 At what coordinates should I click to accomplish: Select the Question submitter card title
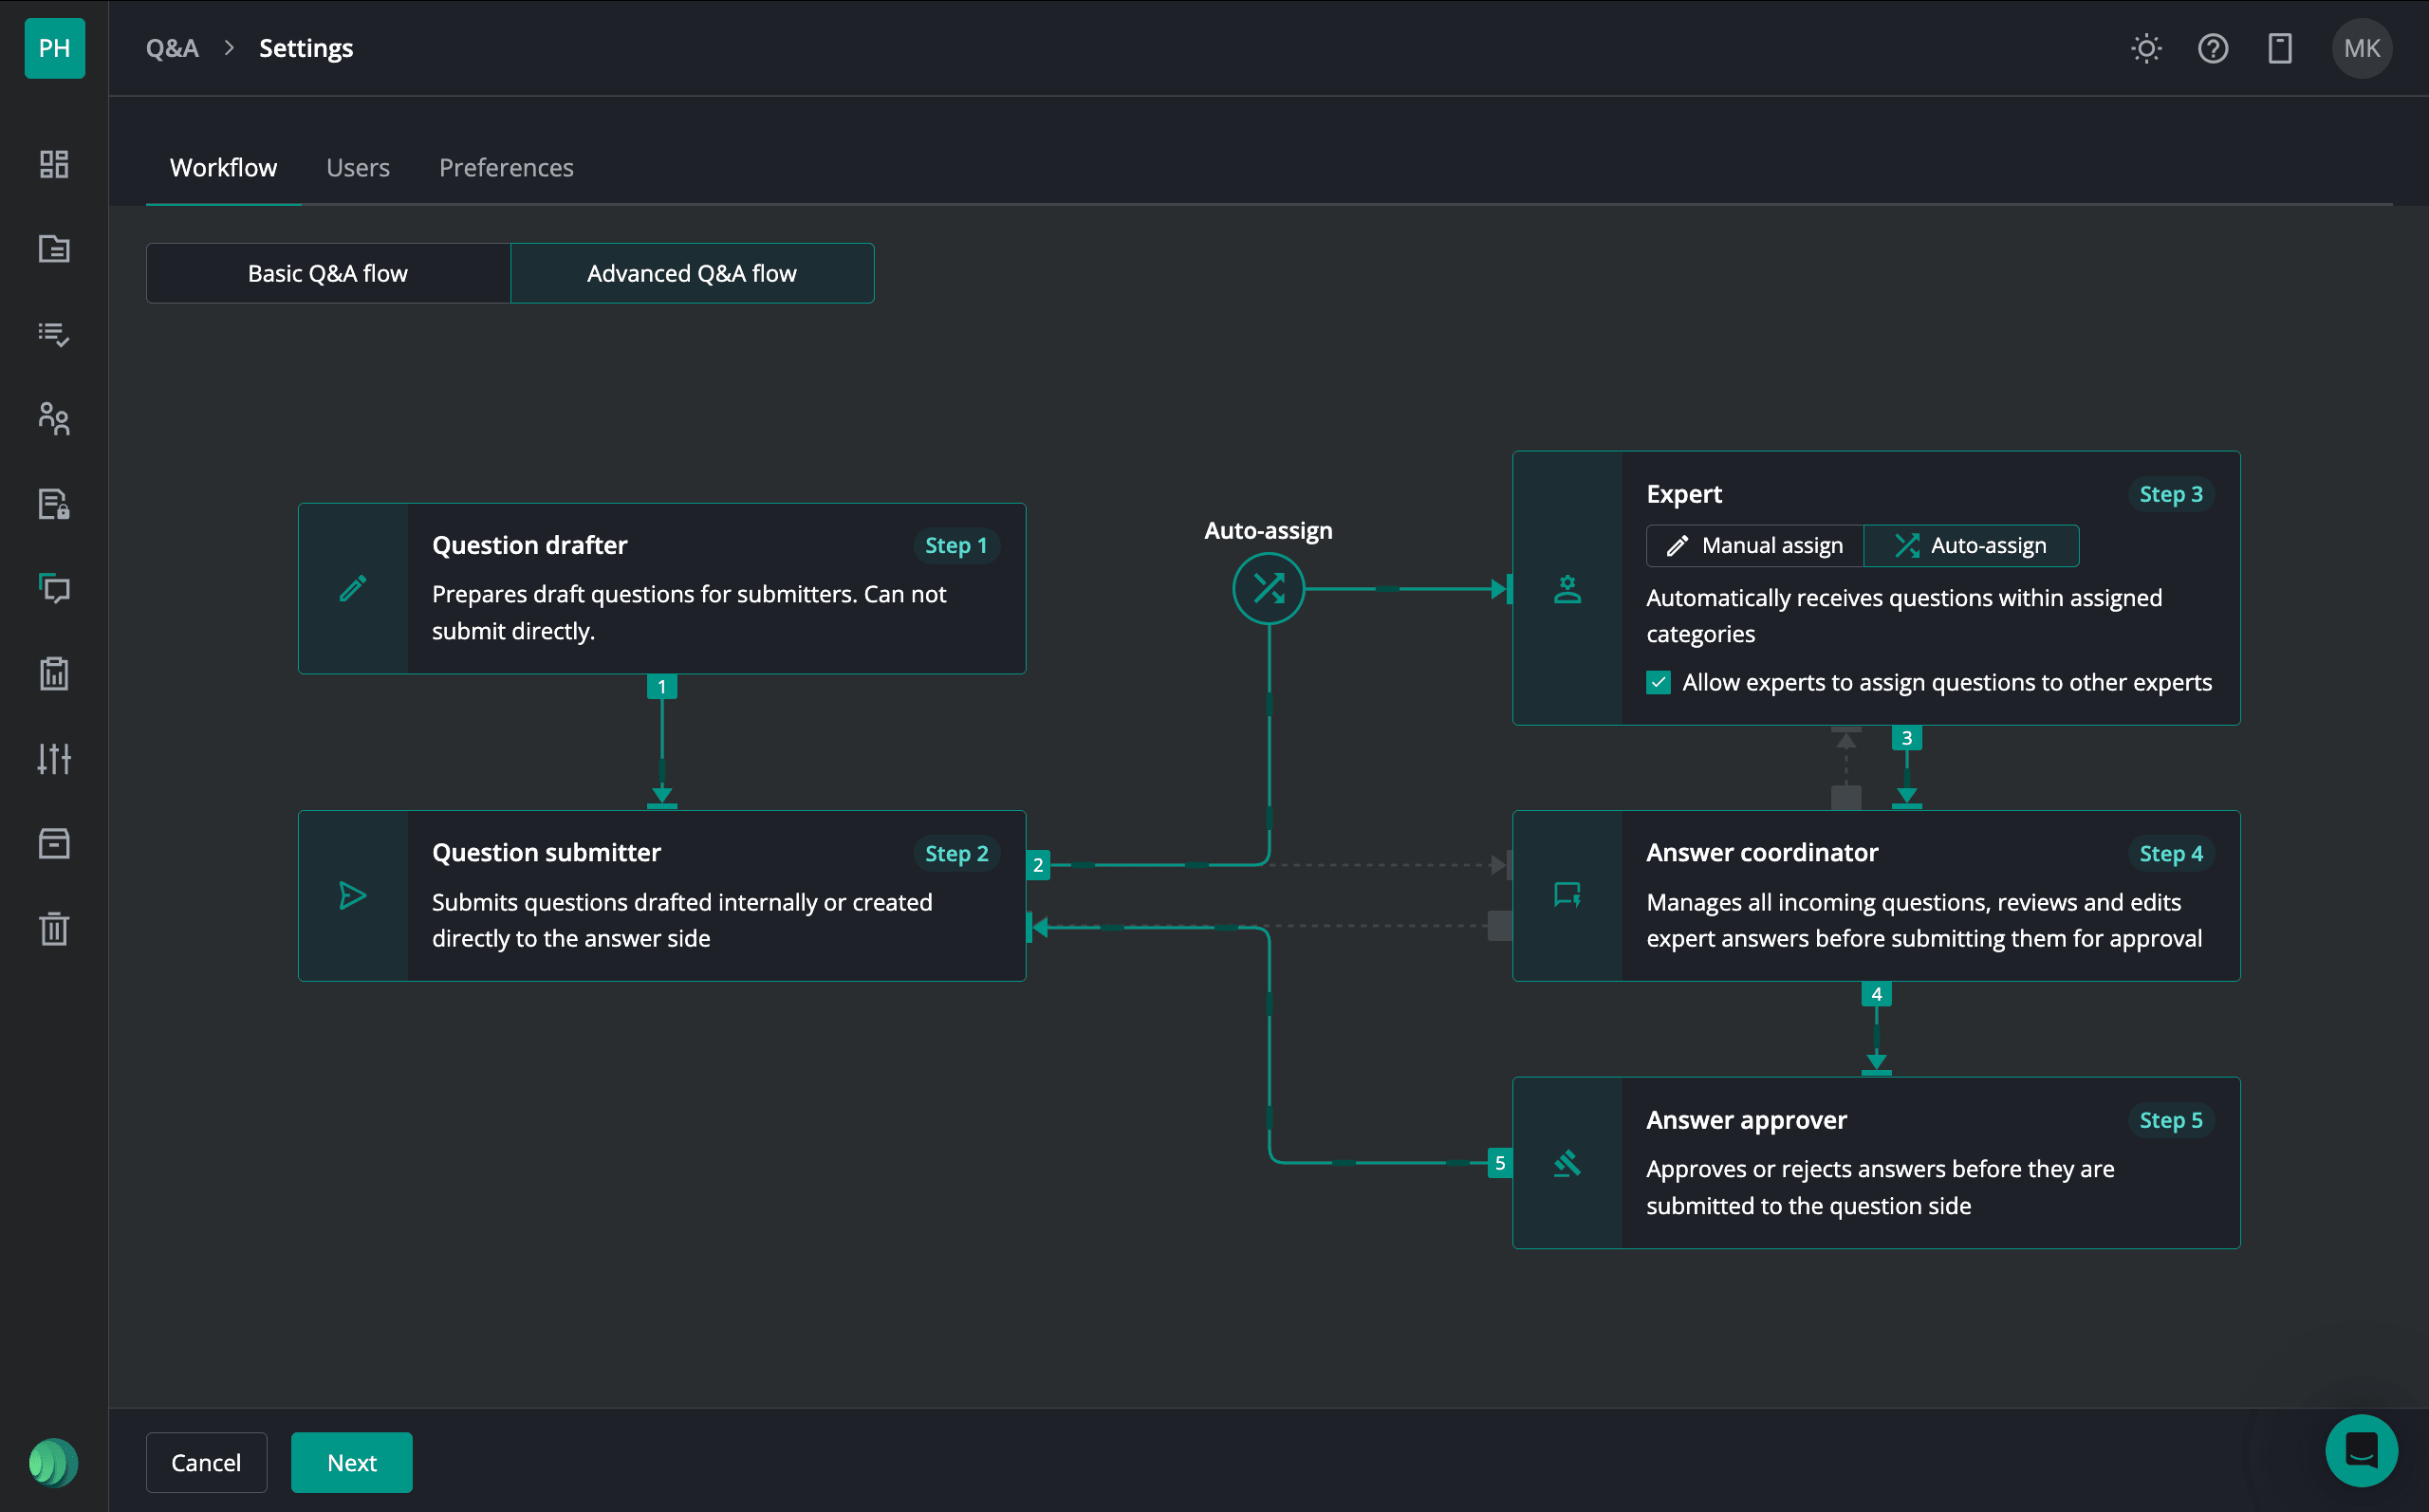click(x=547, y=852)
